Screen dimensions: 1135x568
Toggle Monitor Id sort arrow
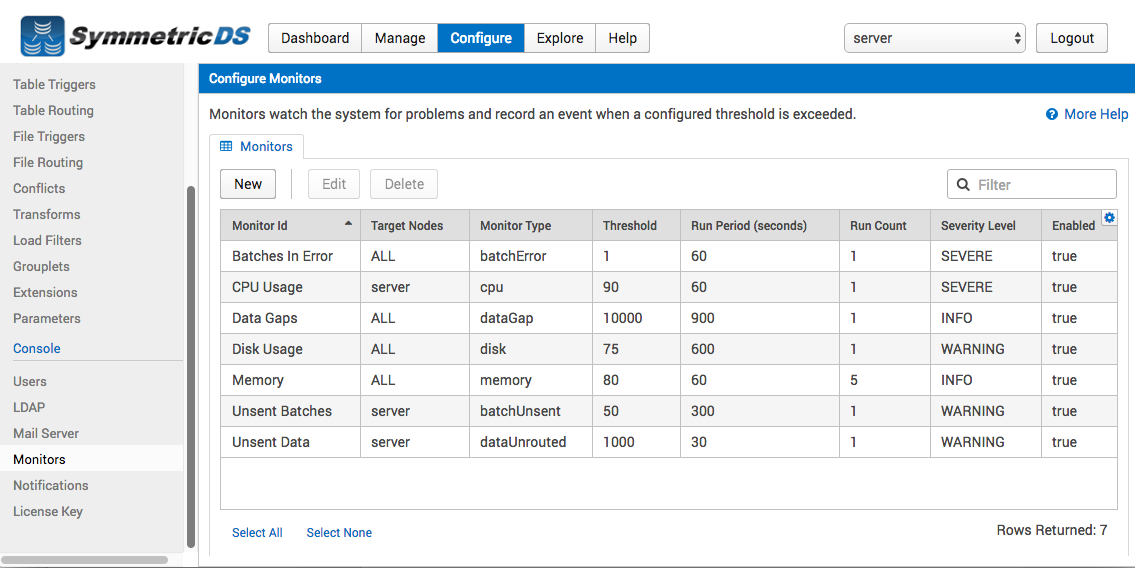[348, 224]
